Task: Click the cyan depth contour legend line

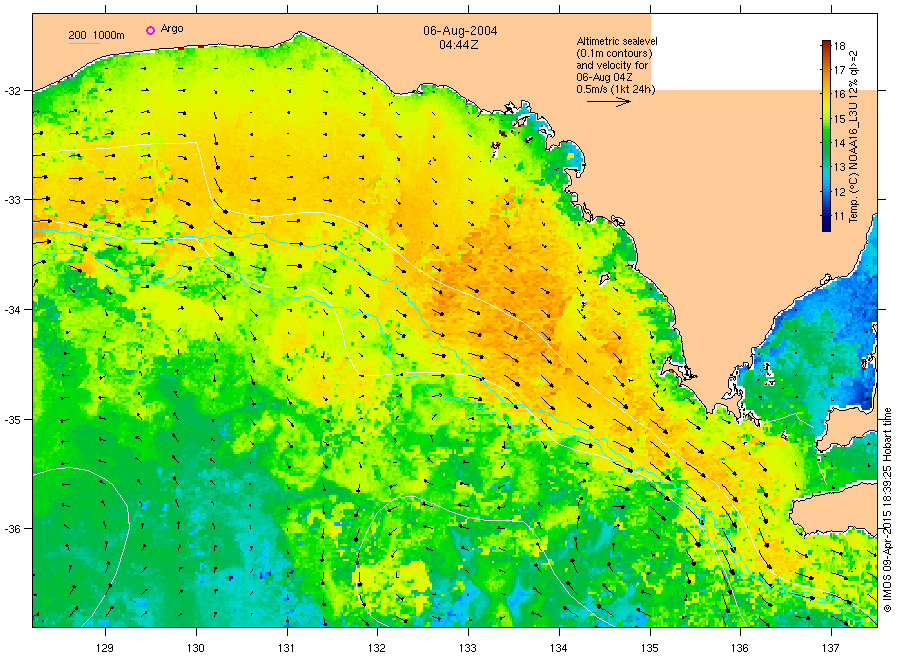Action: tap(84, 43)
